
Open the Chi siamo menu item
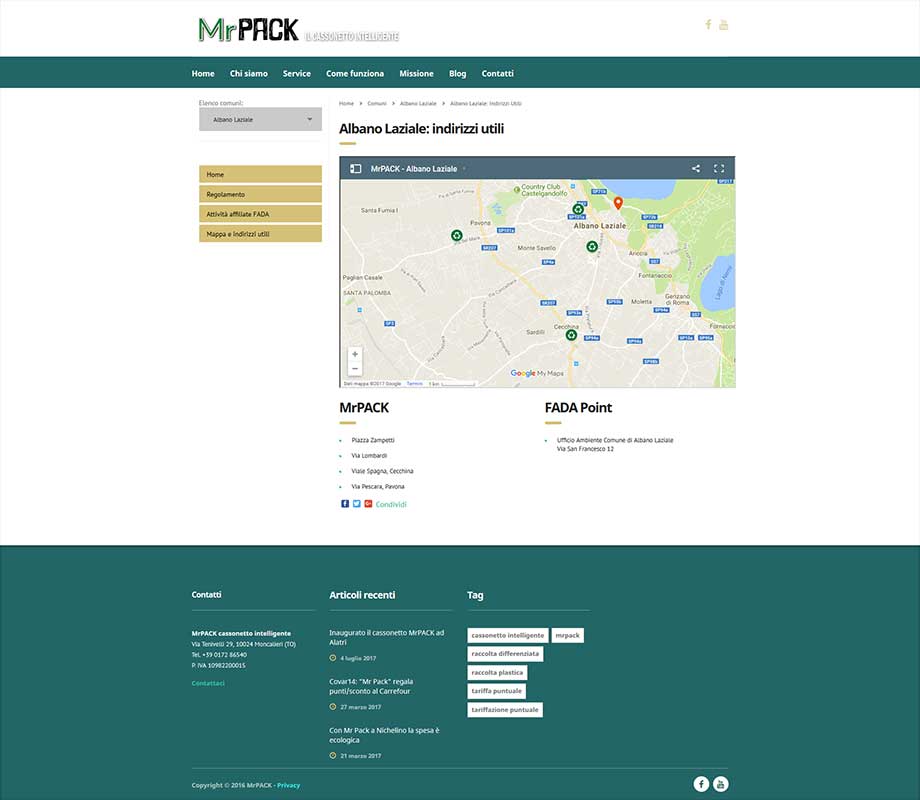[x=249, y=73]
